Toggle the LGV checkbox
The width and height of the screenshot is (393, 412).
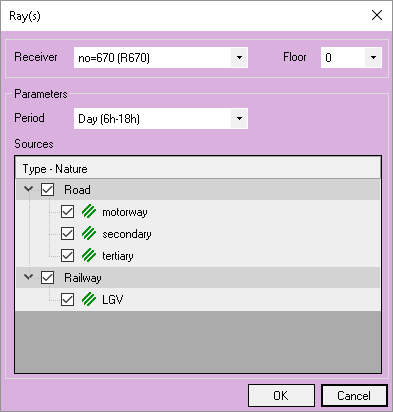coord(67,299)
